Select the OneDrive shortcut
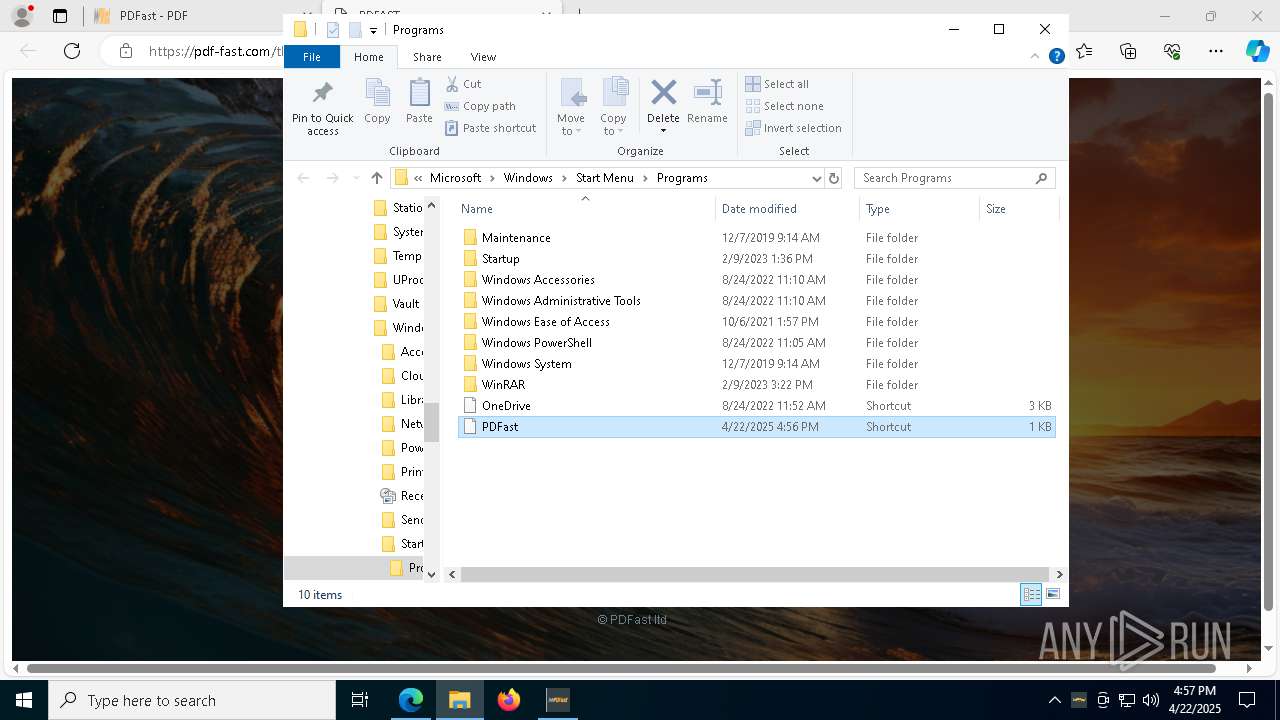 (x=756, y=406)
